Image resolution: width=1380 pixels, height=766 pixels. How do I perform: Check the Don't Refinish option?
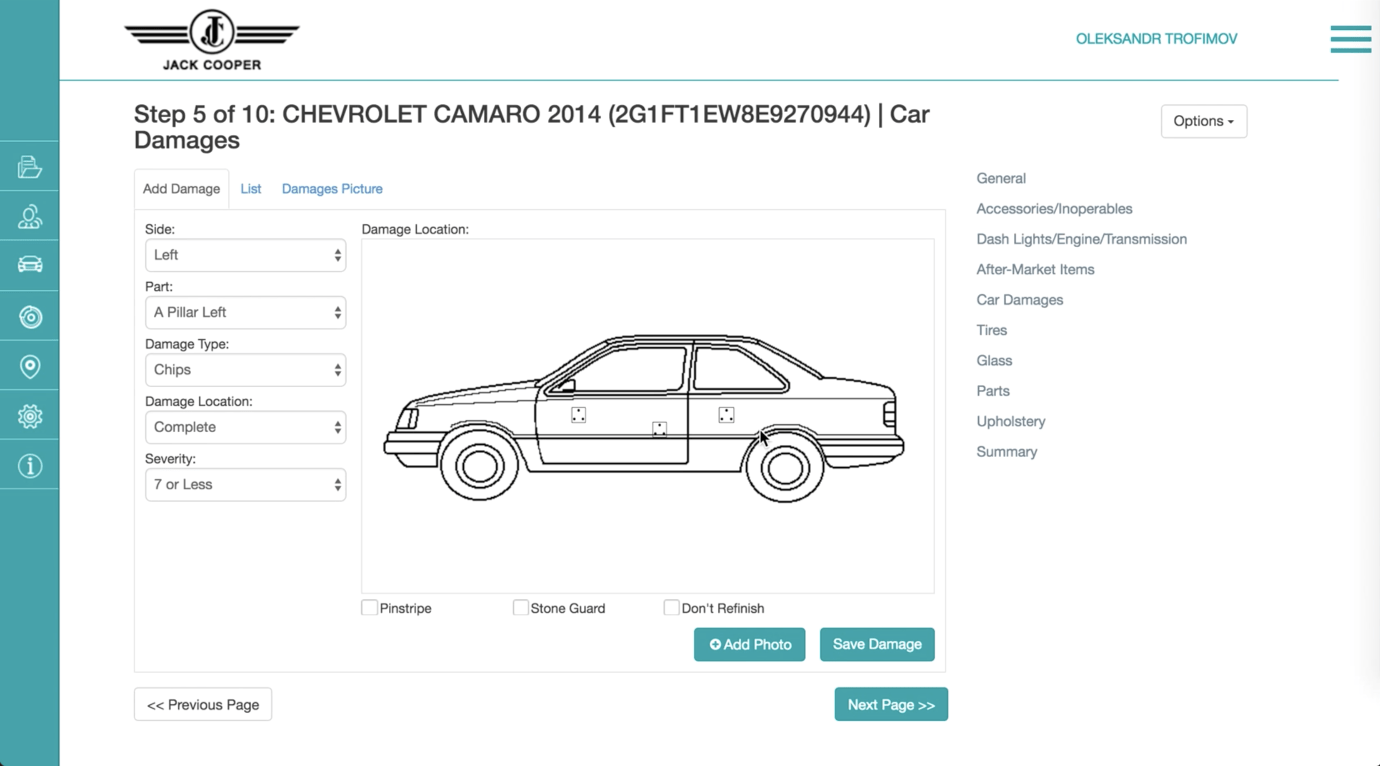(671, 608)
